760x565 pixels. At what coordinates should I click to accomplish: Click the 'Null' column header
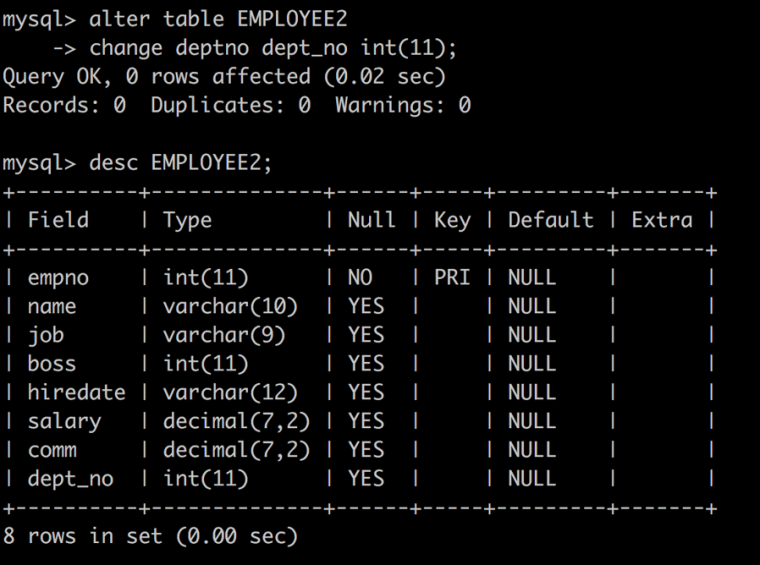(x=372, y=220)
